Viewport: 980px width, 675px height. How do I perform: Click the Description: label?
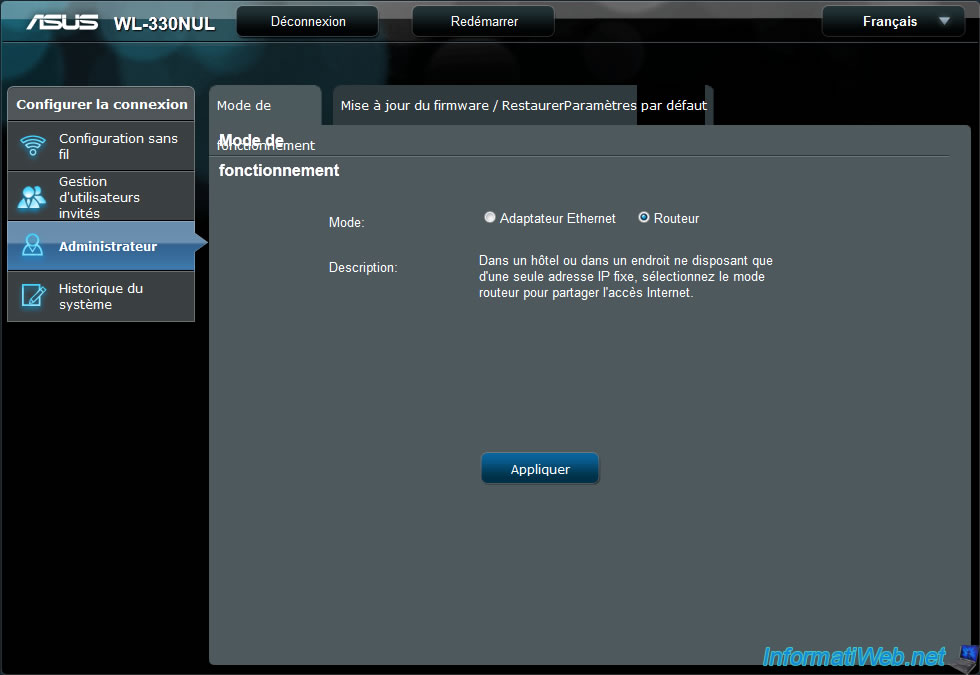[363, 268]
